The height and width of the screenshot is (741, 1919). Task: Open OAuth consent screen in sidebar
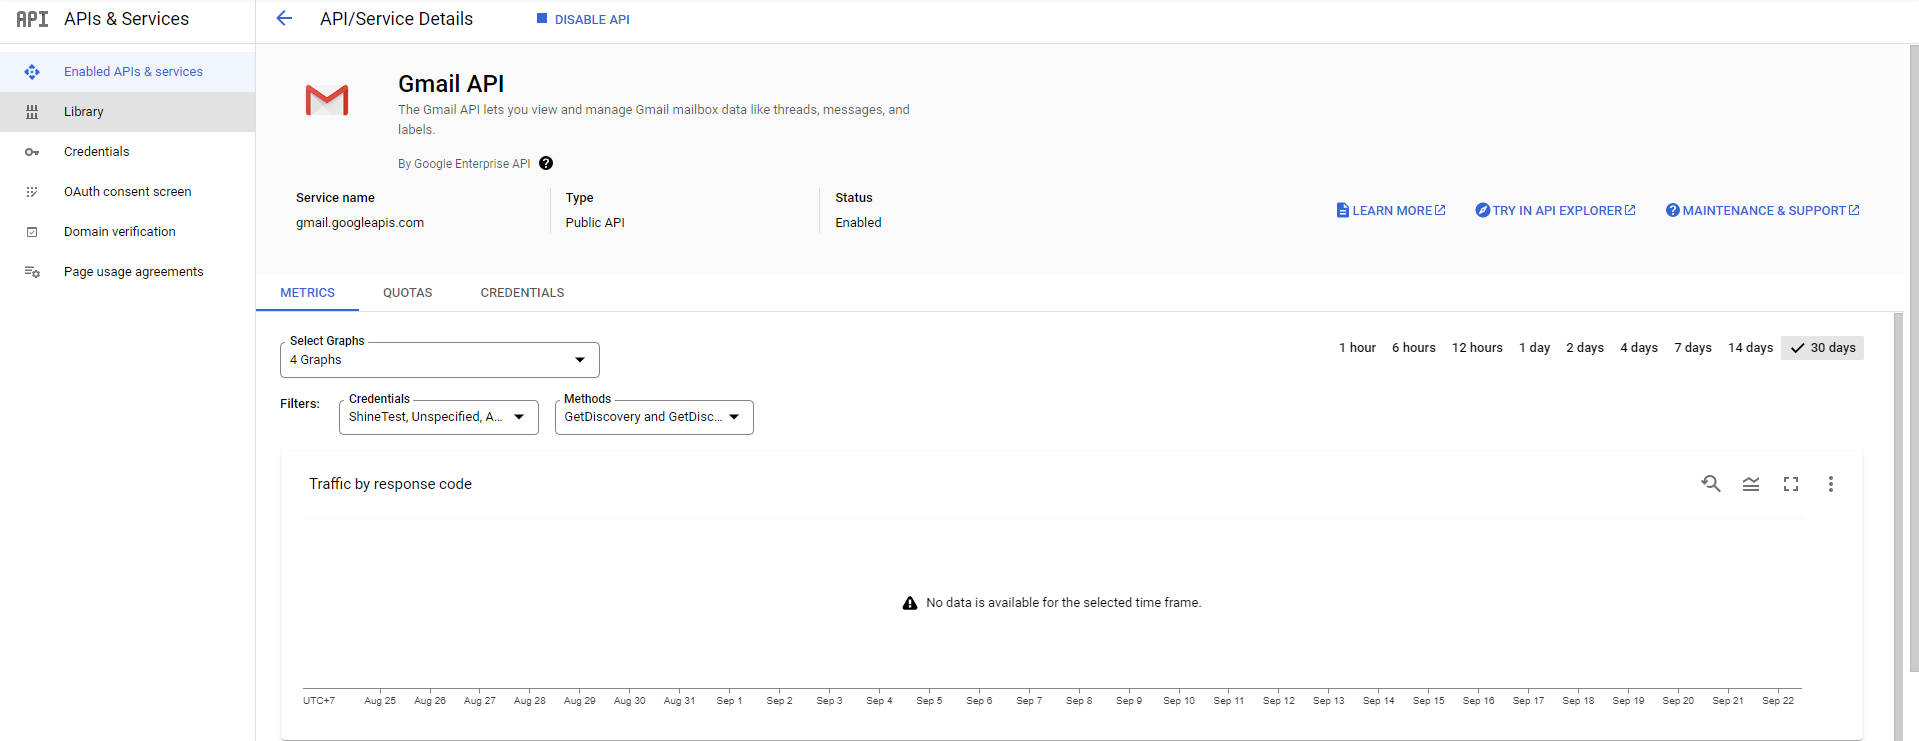pyautogui.click(x=127, y=192)
